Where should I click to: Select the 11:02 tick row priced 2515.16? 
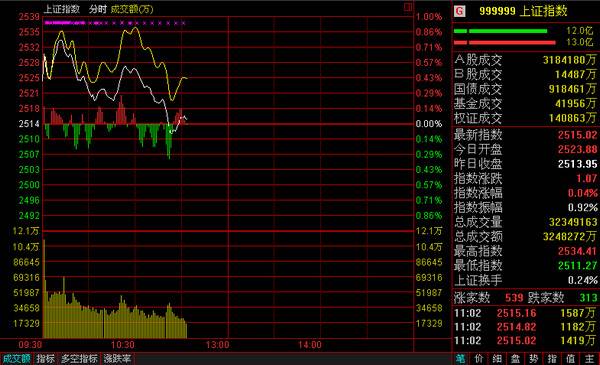(x=525, y=313)
